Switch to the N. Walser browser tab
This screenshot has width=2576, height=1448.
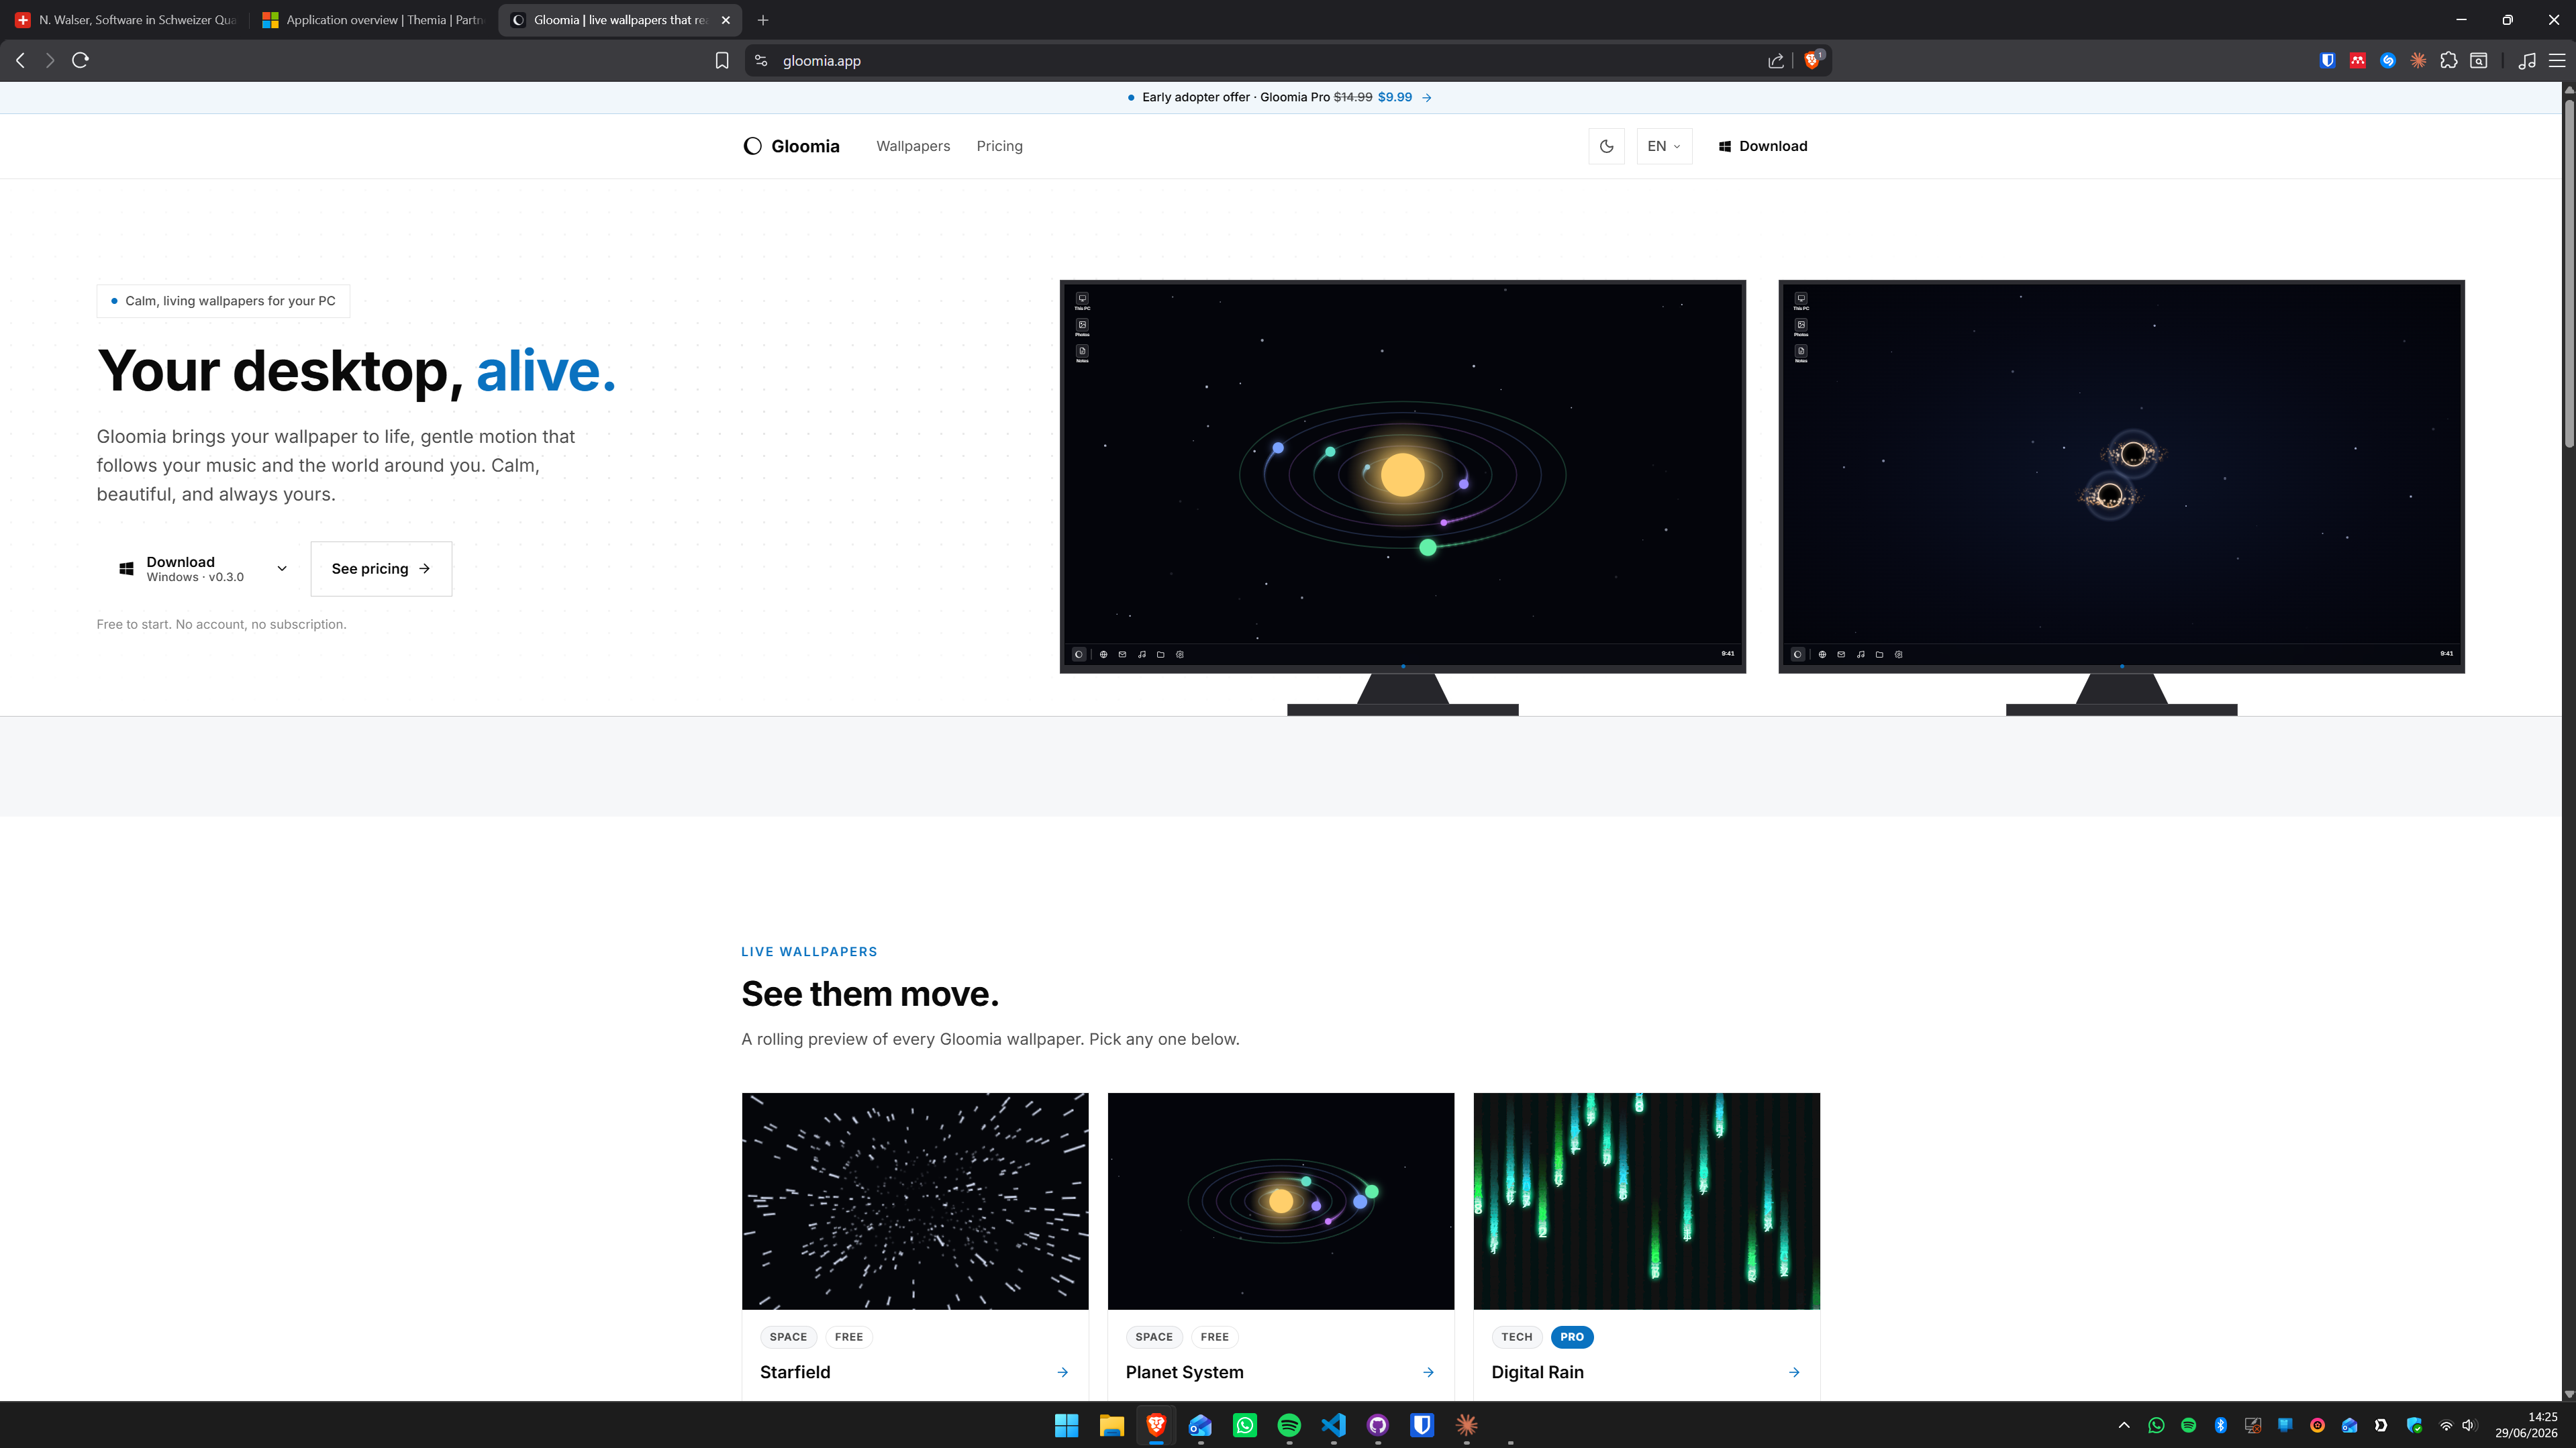125,20
